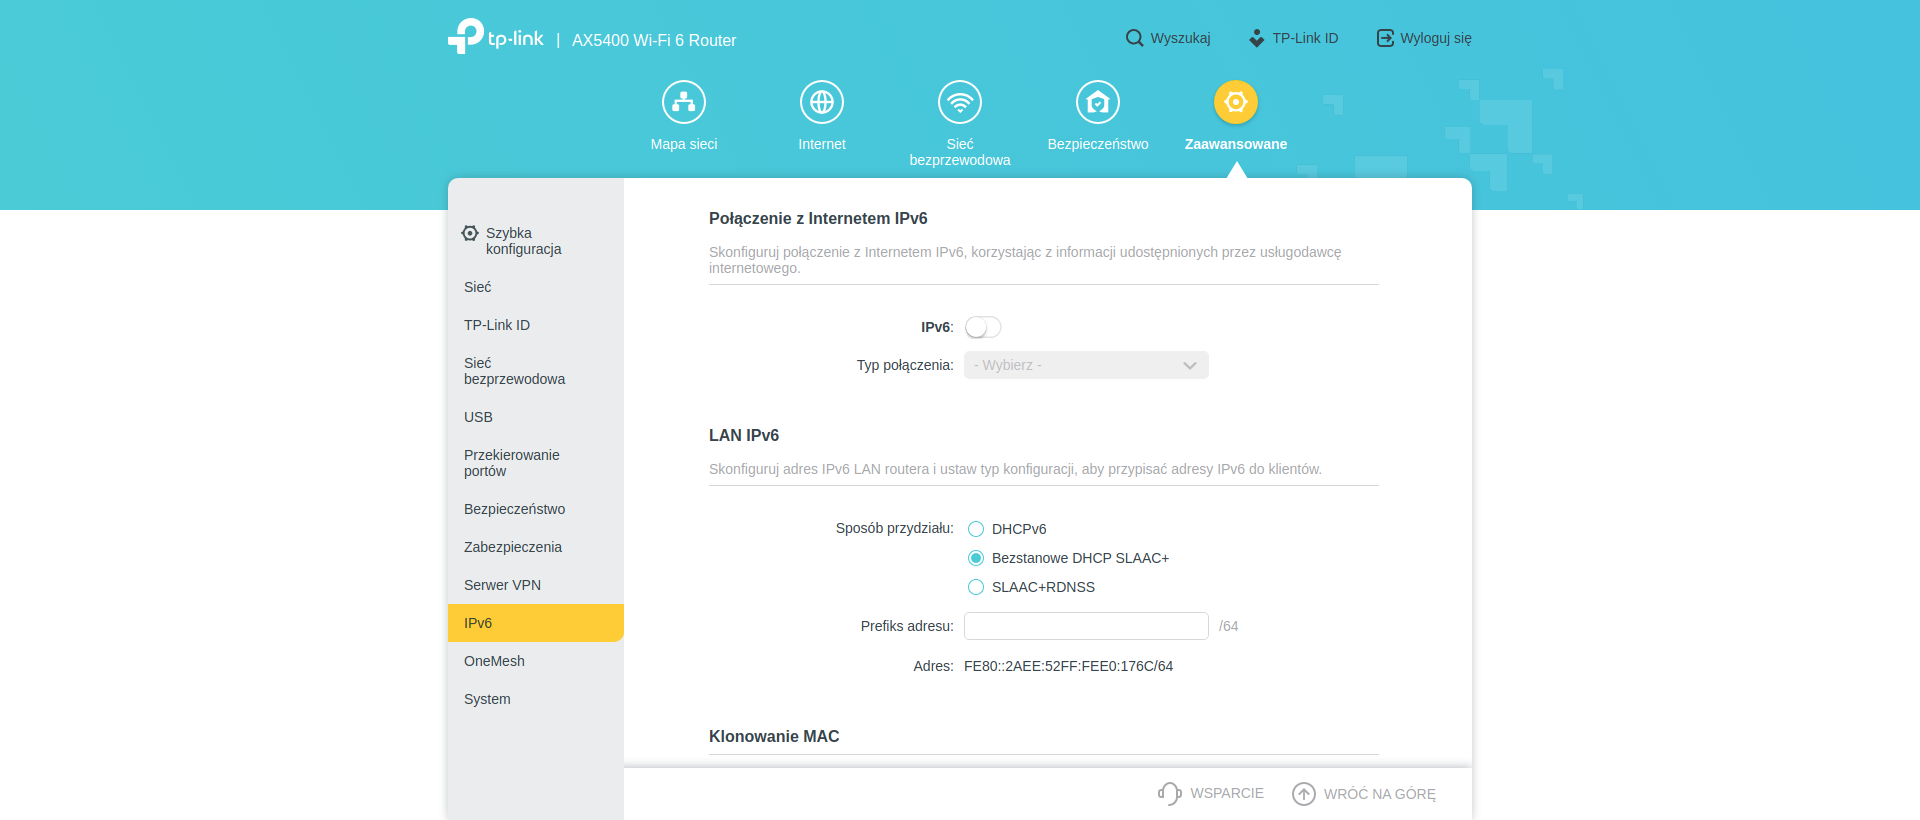Click the Wyloguj się logout icon
This screenshot has width=1920, height=820.
pyautogui.click(x=1385, y=38)
